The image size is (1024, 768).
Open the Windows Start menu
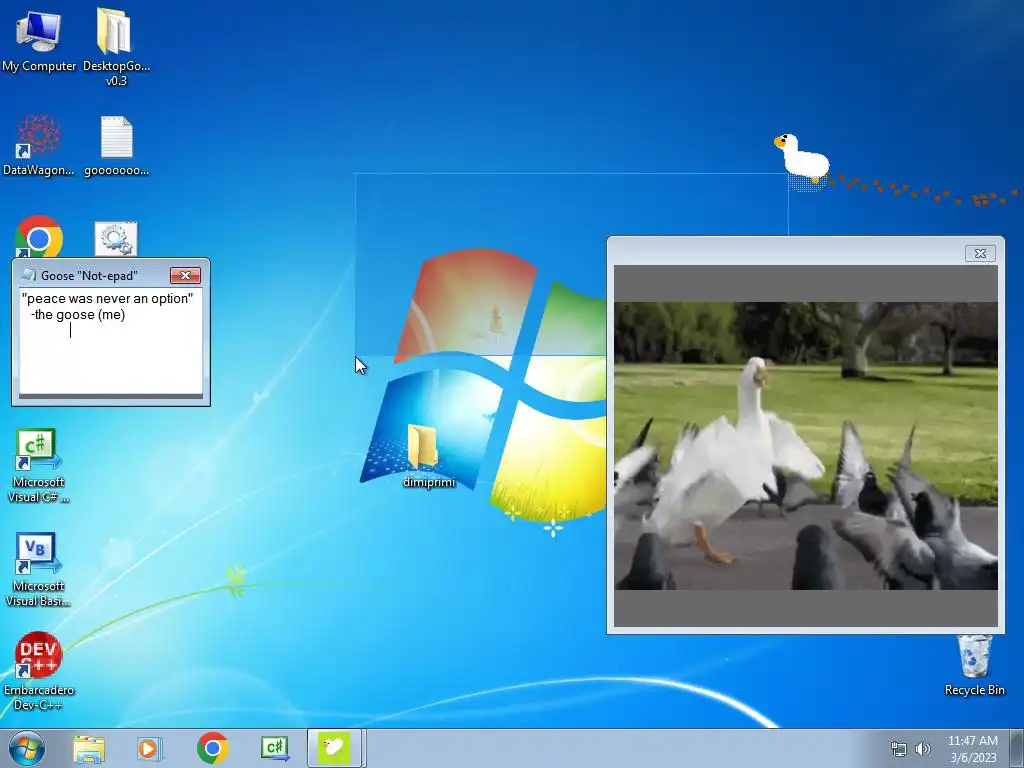click(x=26, y=748)
